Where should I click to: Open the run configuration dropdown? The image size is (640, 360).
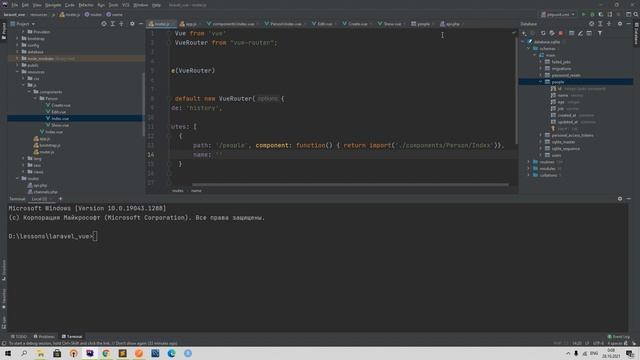(x=558, y=14)
